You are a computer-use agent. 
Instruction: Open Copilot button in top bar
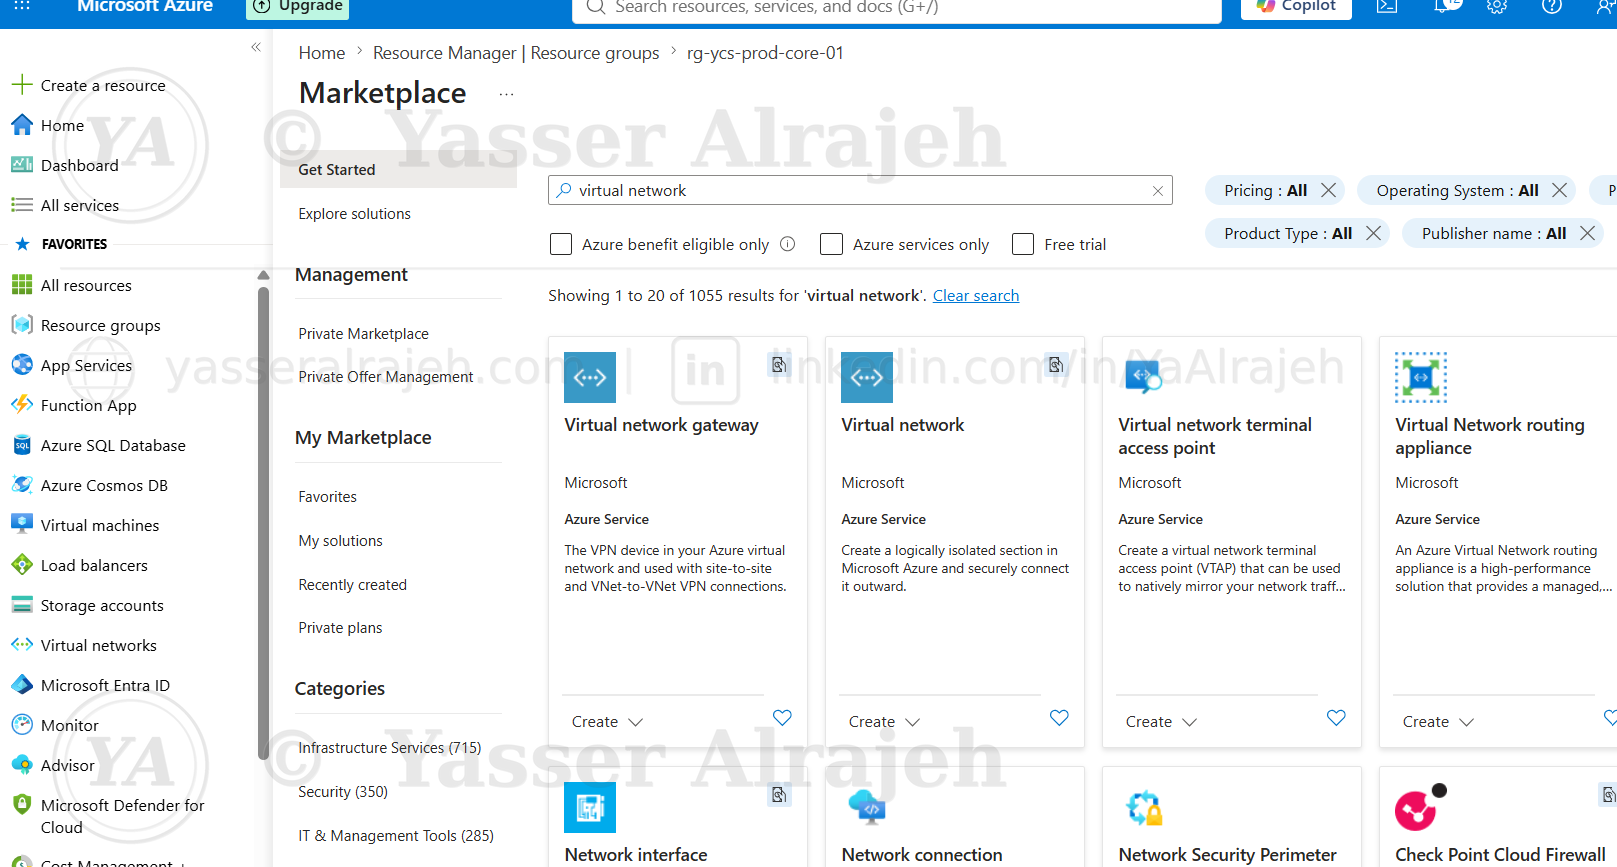1296,7
